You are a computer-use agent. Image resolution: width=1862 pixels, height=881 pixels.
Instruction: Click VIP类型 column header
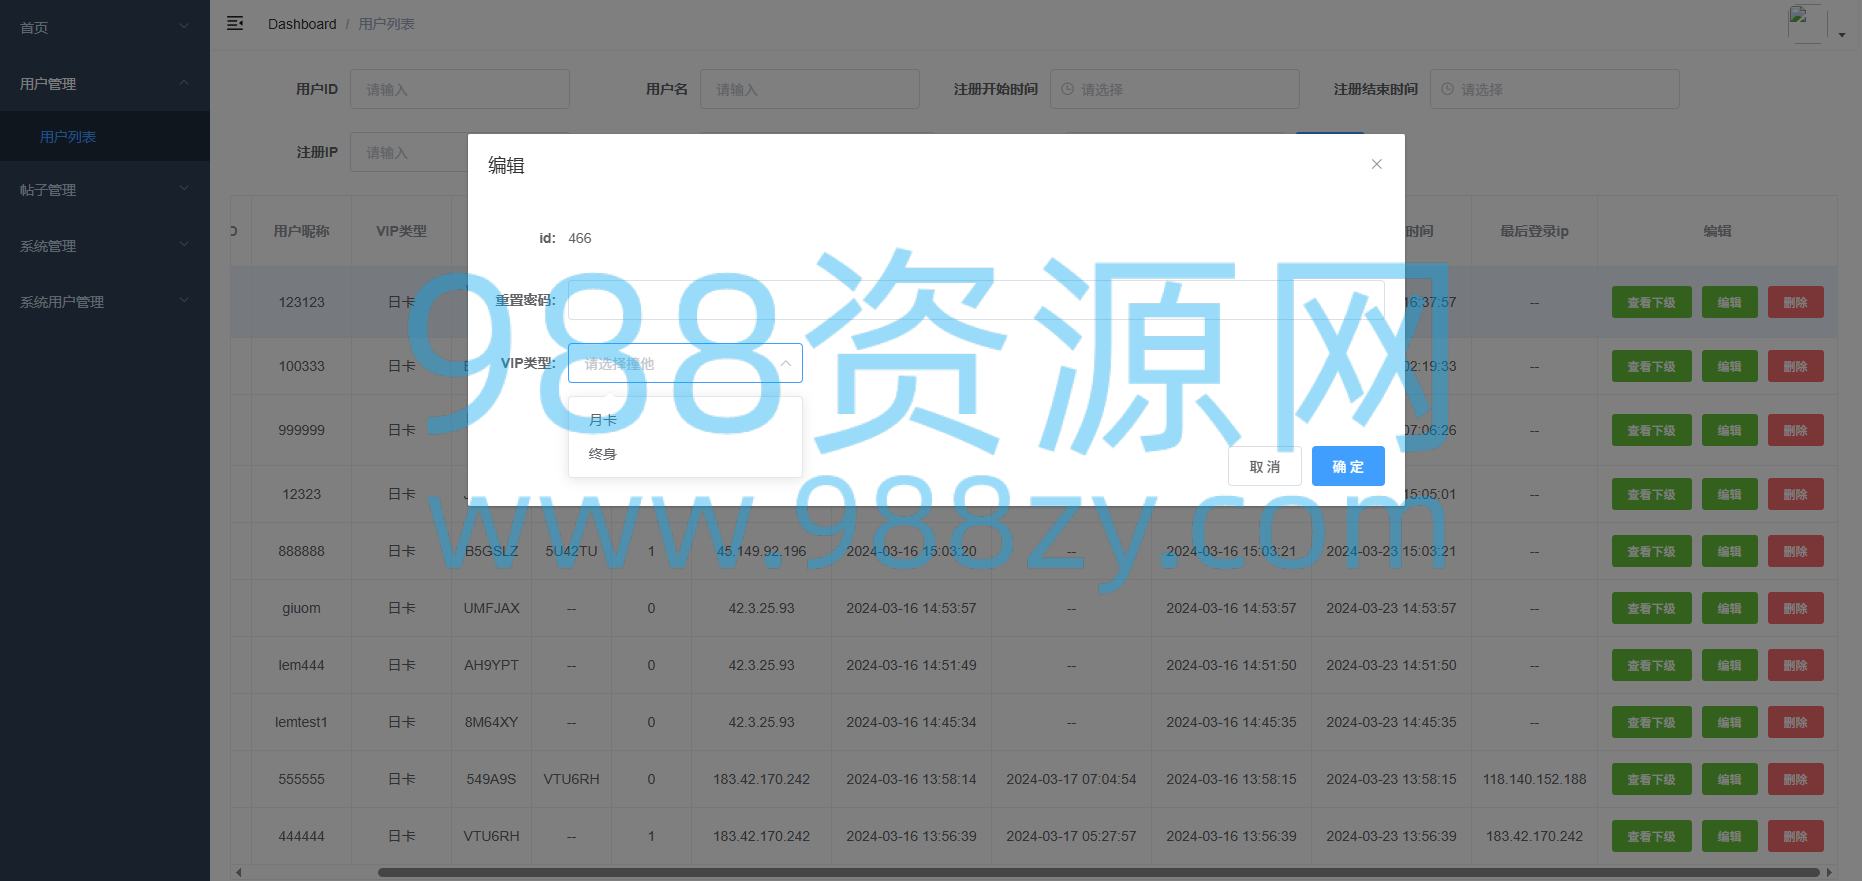(401, 231)
